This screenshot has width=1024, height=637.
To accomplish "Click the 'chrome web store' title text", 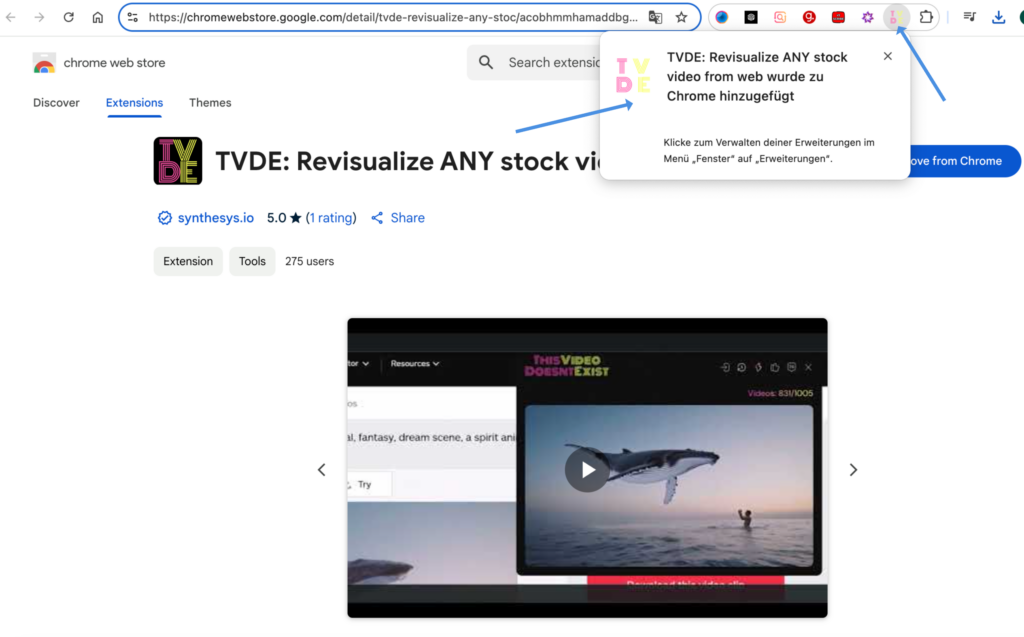I will pos(114,63).
